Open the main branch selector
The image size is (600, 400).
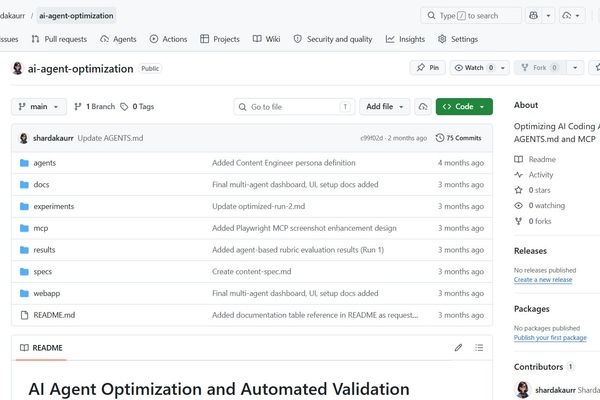pyautogui.click(x=39, y=107)
